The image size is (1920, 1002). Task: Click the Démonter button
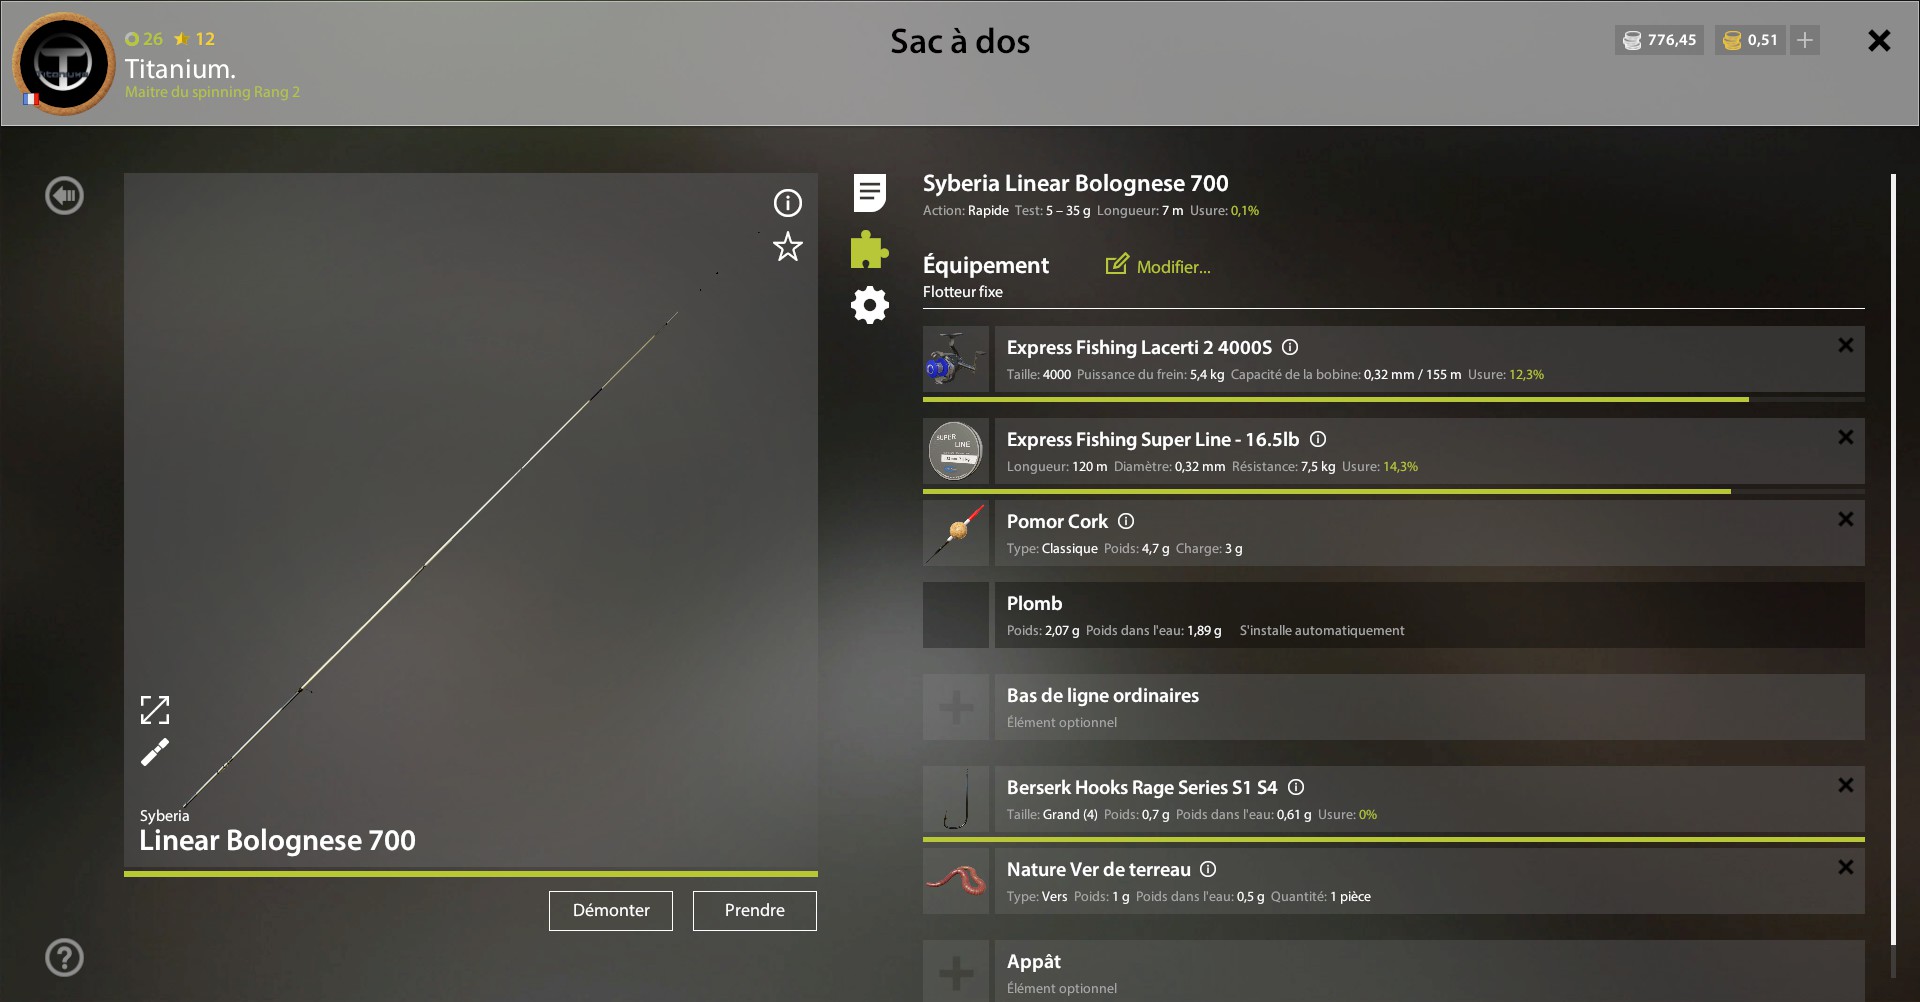pyautogui.click(x=611, y=911)
